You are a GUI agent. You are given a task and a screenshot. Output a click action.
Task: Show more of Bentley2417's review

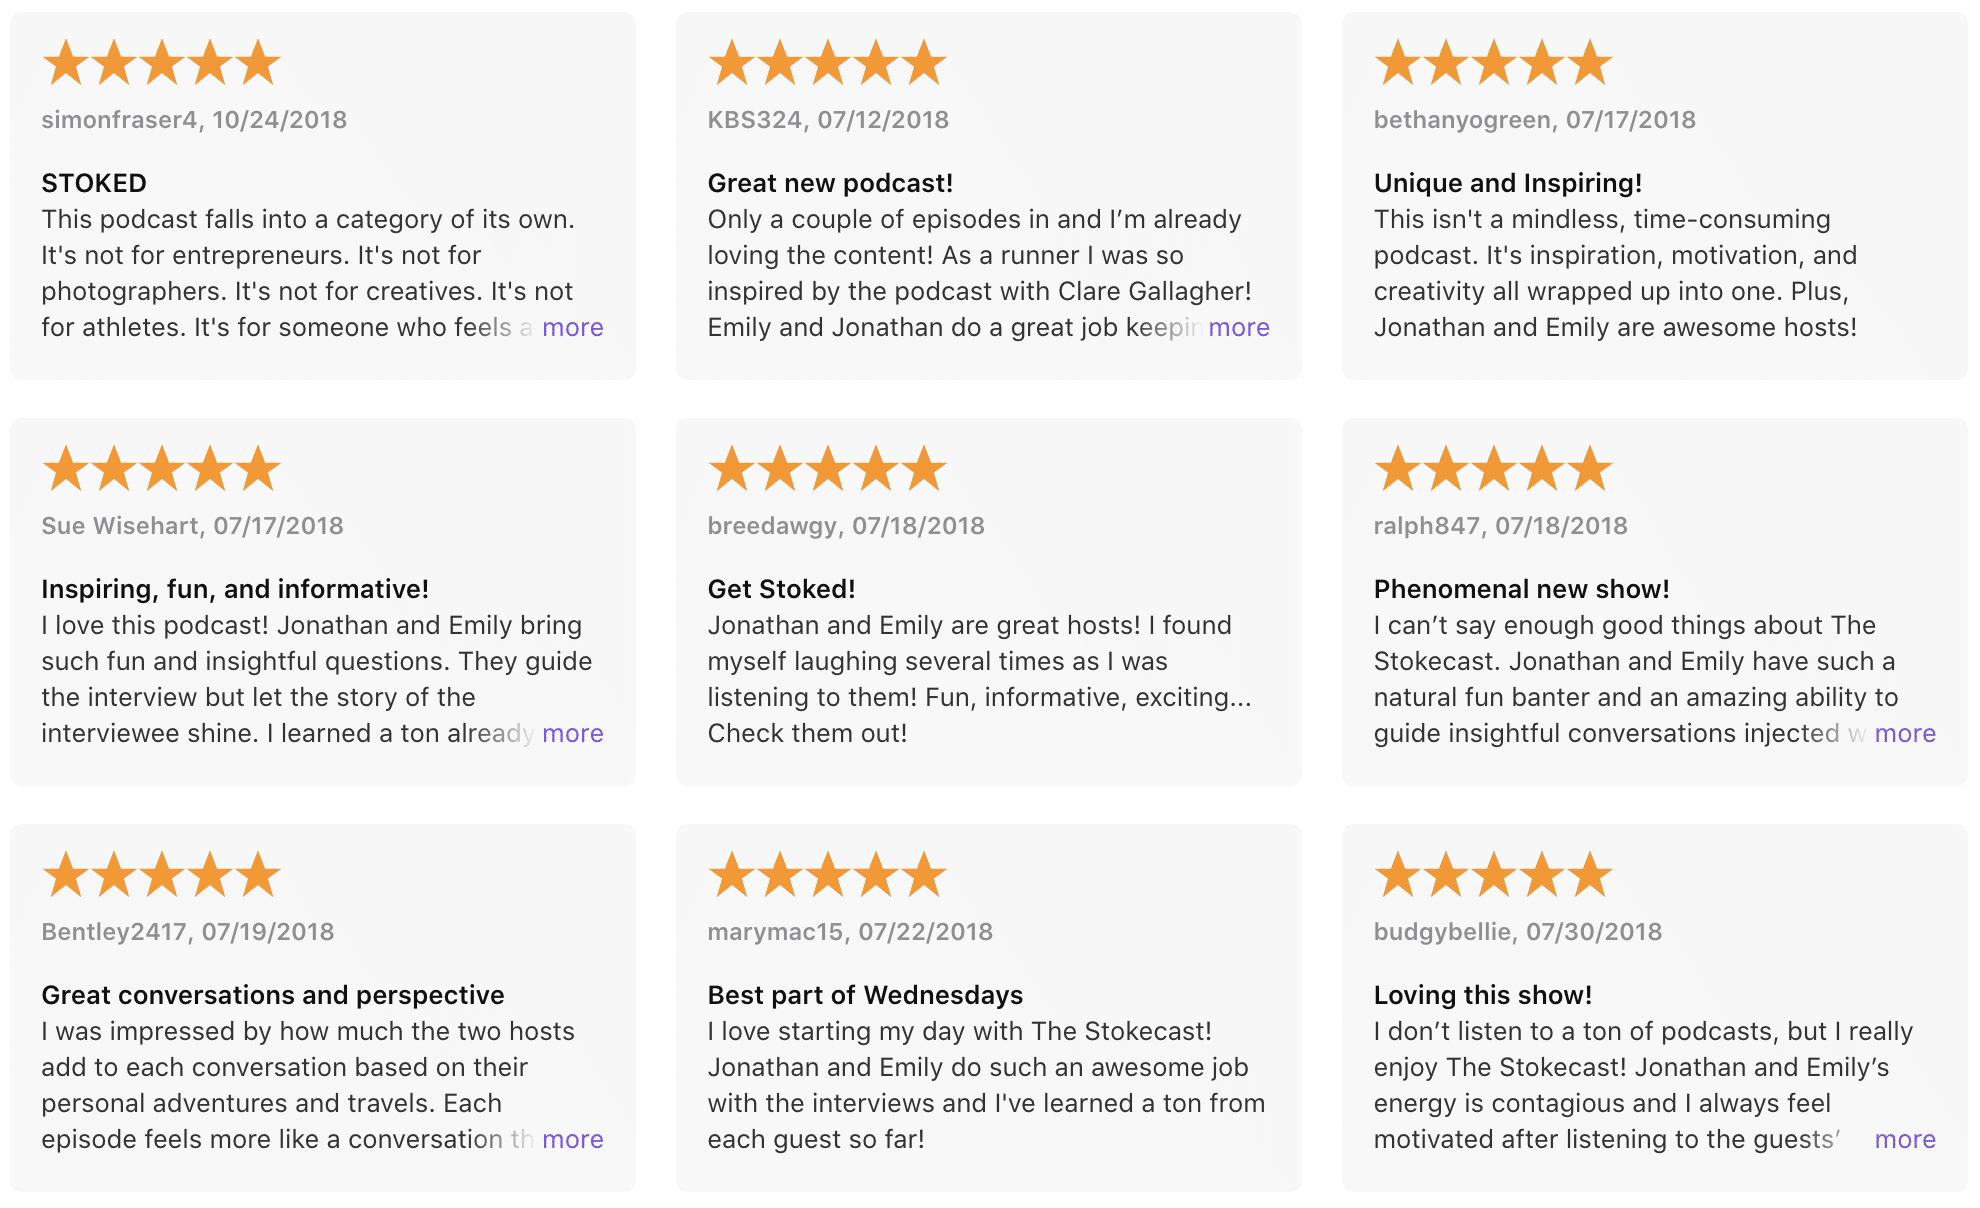(x=572, y=1139)
